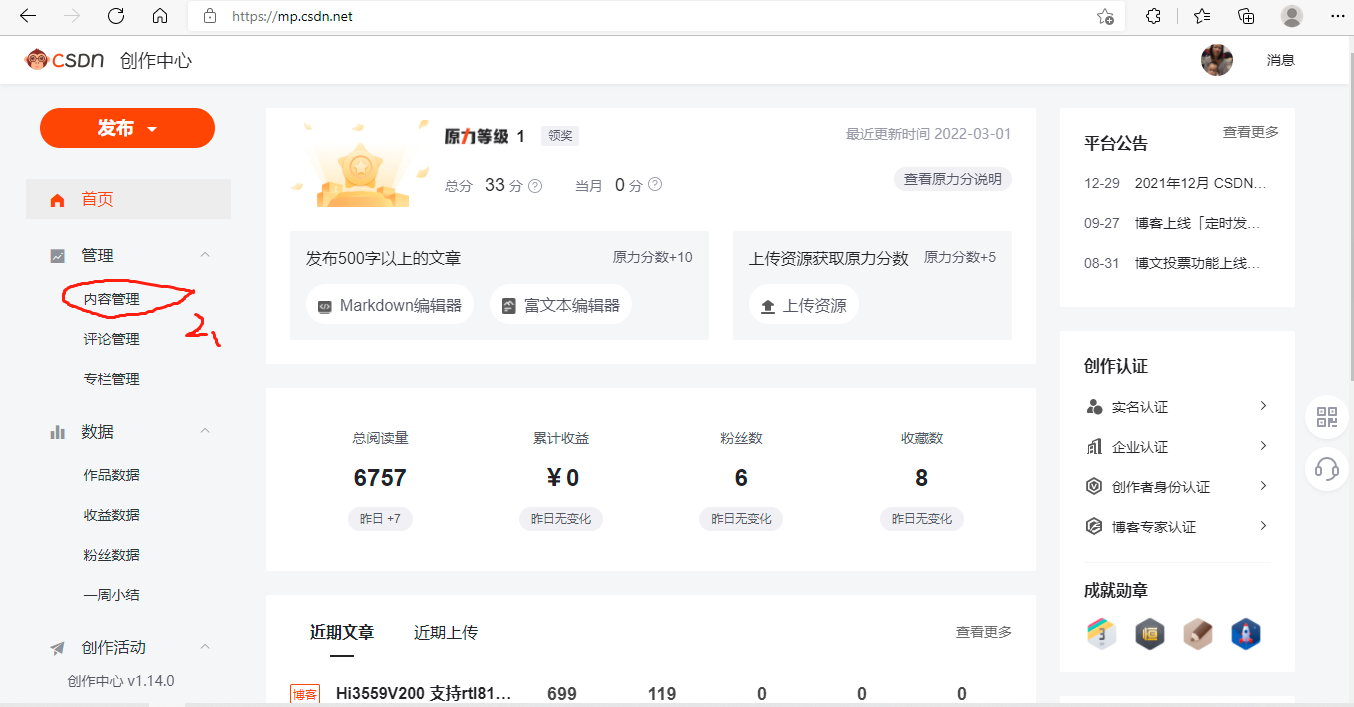The height and width of the screenshot is (707, 1354).
Task: Open 消息 in the header
Action: pos(1280,60)
